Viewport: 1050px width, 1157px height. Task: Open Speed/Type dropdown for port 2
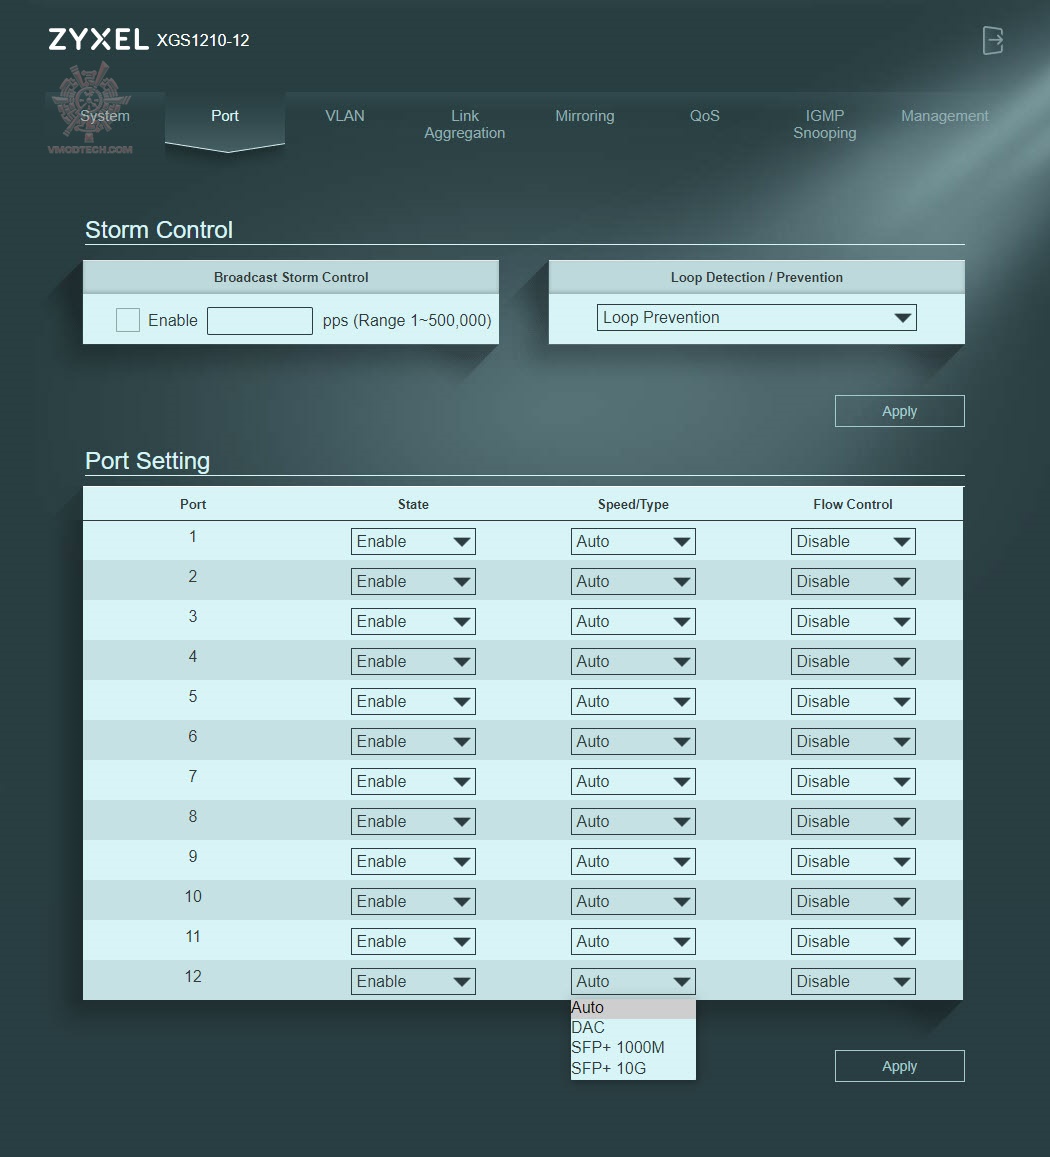tap(633, 581)
